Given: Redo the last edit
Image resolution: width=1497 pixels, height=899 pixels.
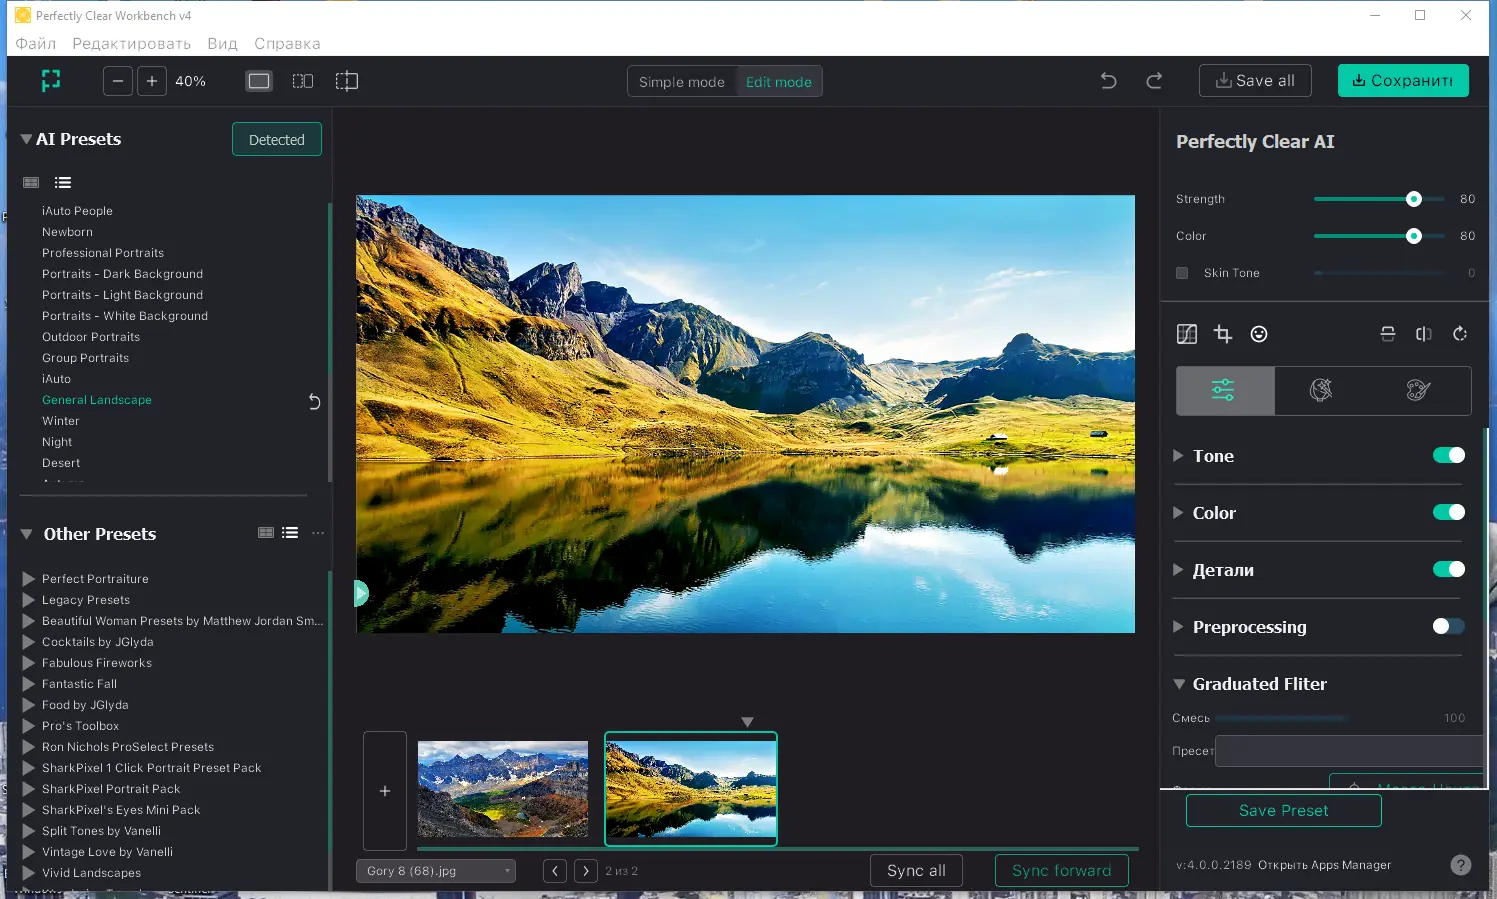Looking at the screenshot, I should [x=1154, y=81].
